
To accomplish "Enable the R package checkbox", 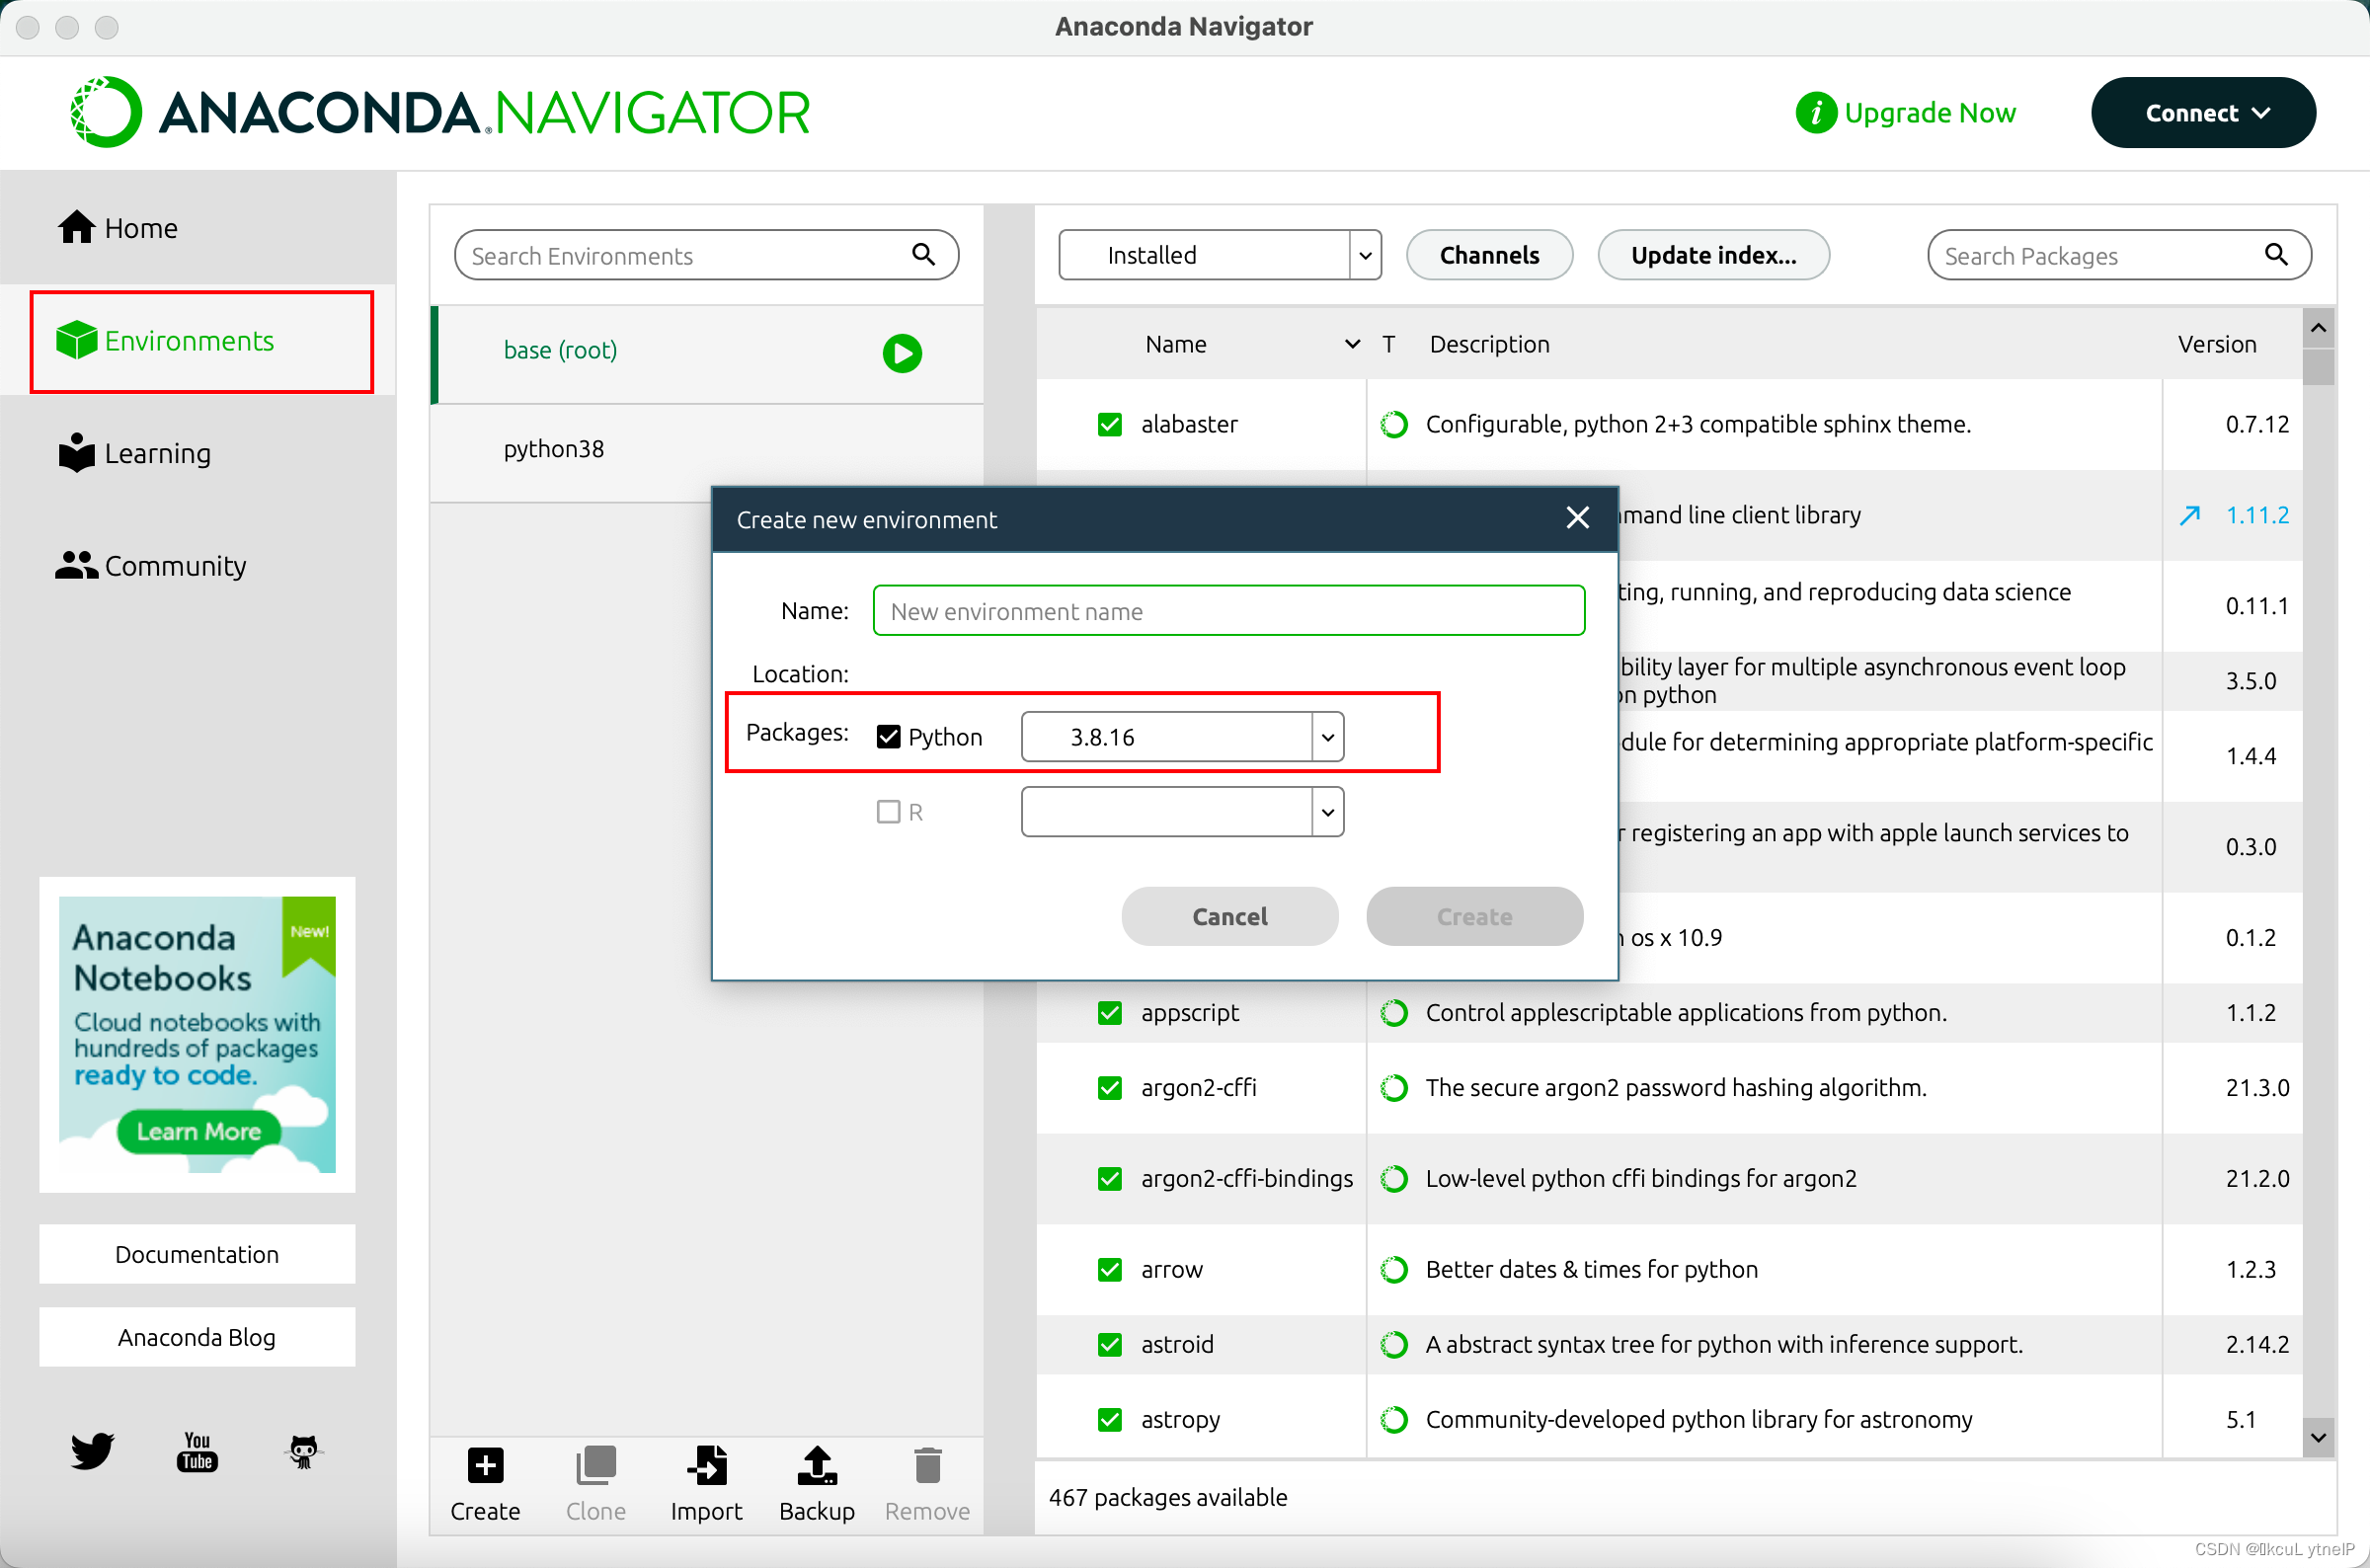I will tap(888, 812).
